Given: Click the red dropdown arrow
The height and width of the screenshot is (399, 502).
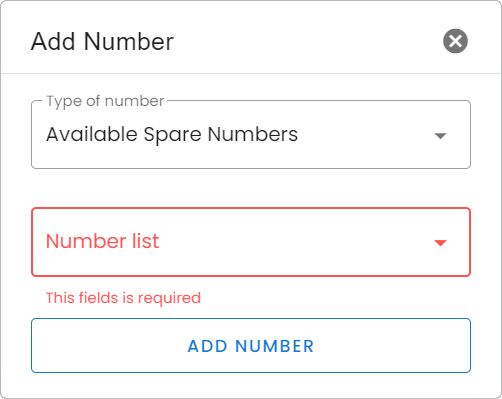Looking at the screenshot, I should 440,243.
